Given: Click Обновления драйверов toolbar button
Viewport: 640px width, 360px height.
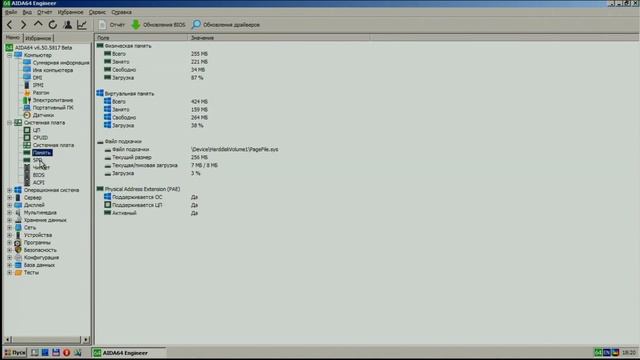Looking at the screenshot, I should click(x=226, y=24).
